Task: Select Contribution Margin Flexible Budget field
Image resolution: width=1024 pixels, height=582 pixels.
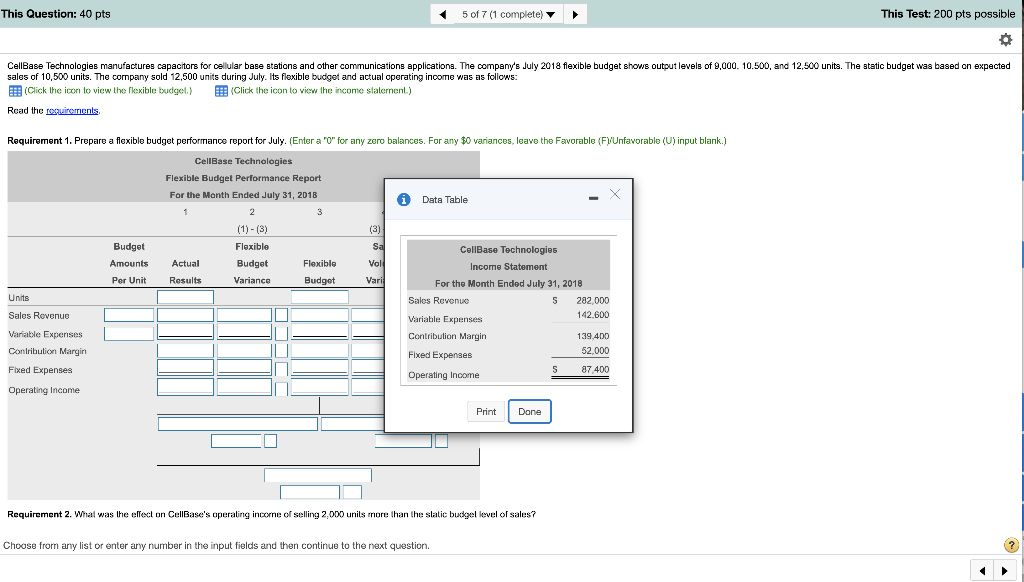Action: coord(320,351)
